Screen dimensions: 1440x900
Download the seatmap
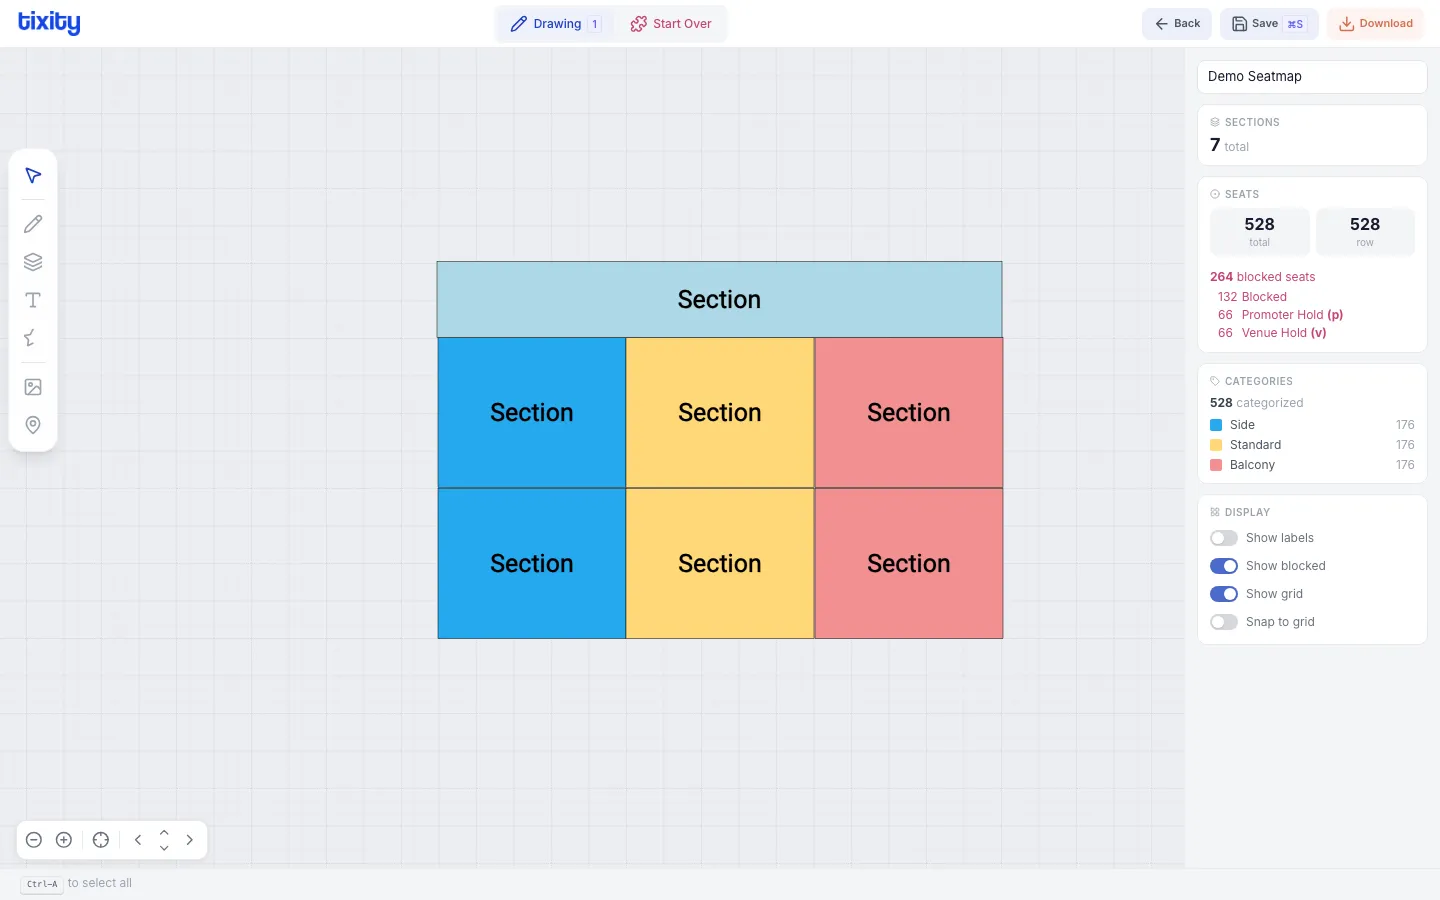tap(1375, 24)
